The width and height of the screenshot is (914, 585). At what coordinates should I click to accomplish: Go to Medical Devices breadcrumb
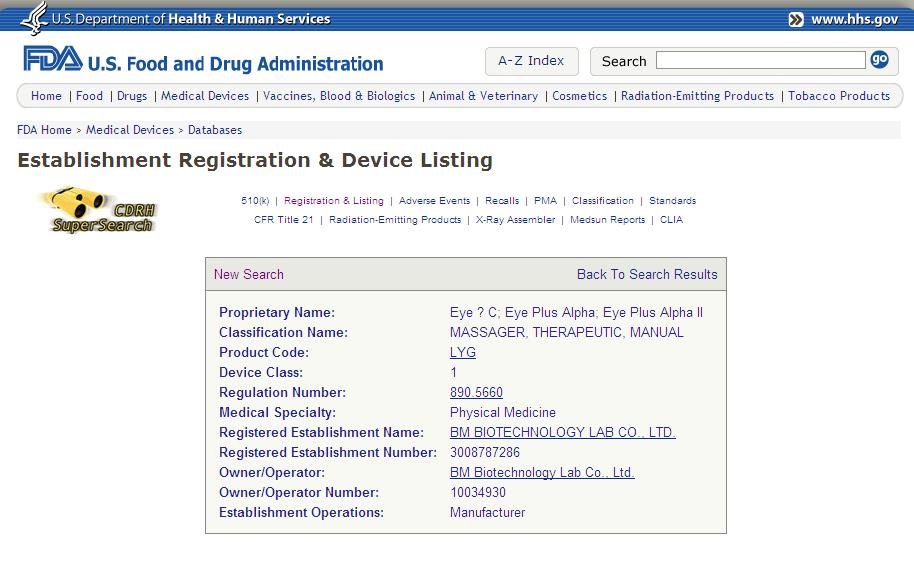[130, 130]
